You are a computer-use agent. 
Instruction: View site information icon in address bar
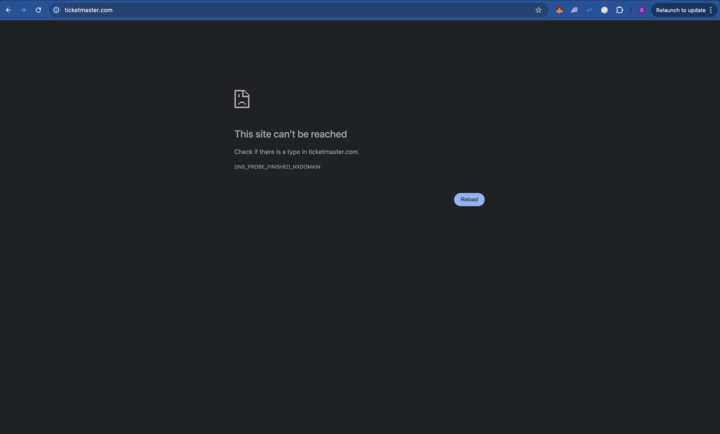(56, 10)
